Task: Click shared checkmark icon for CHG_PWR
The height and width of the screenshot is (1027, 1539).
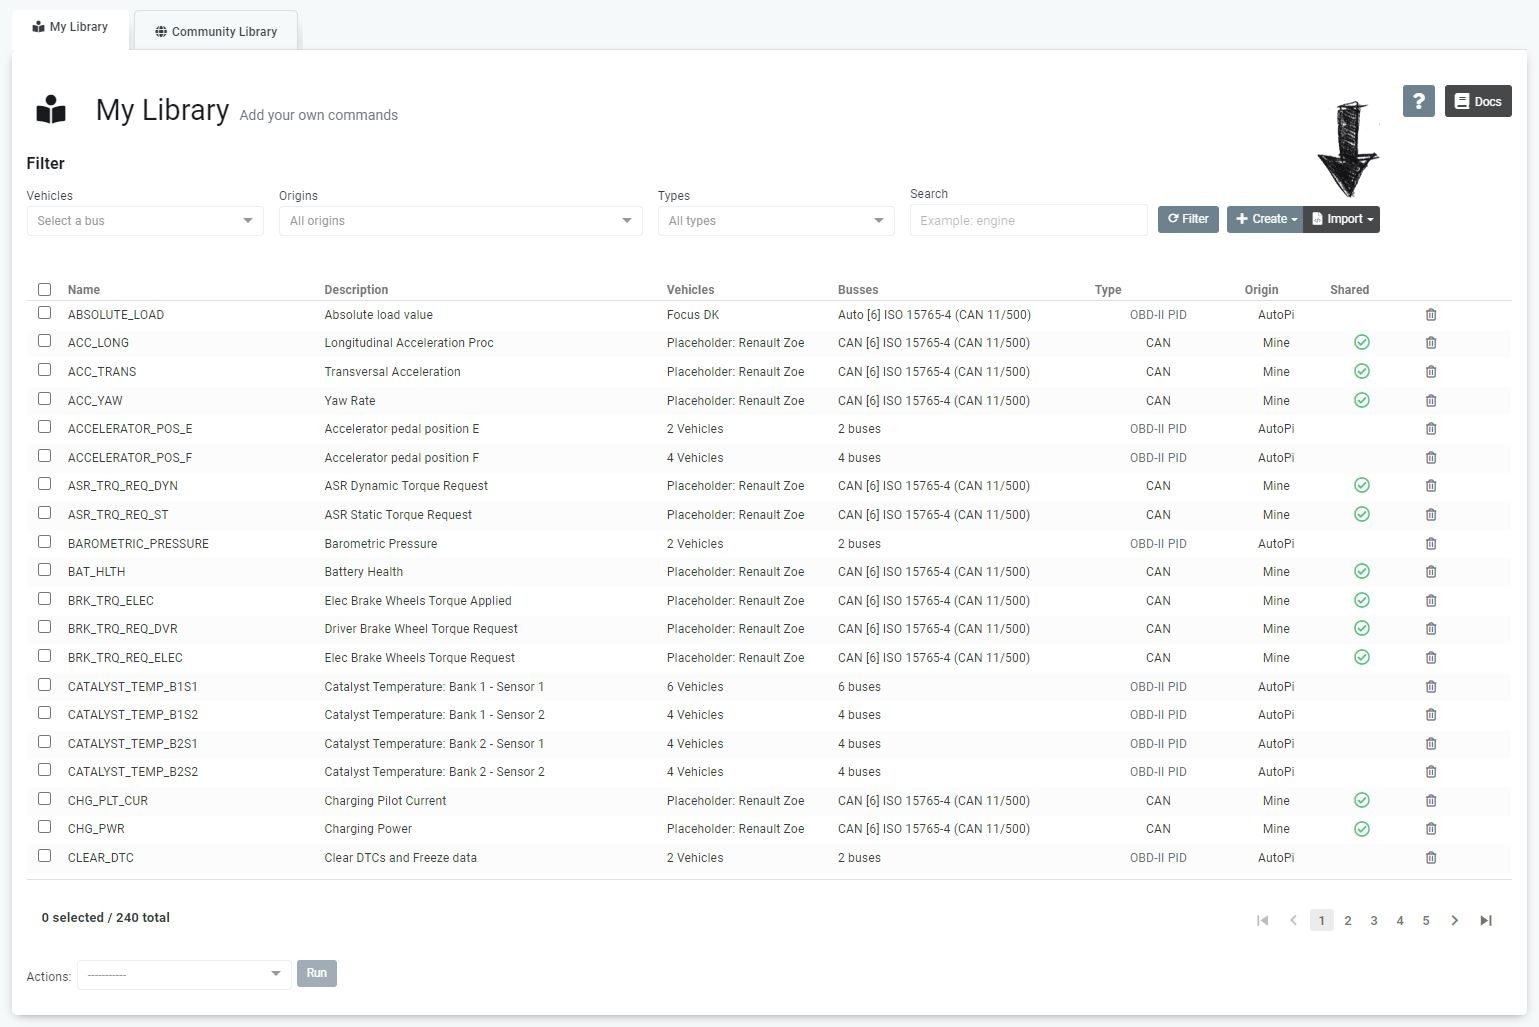Action: 1361,829
